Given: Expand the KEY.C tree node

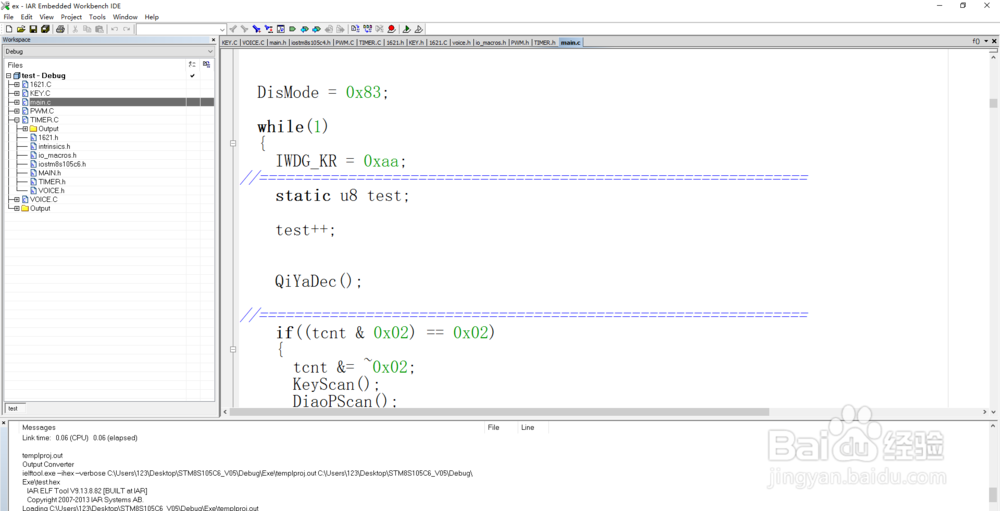Looking at the screenshot, I should [x=17, y=93].
